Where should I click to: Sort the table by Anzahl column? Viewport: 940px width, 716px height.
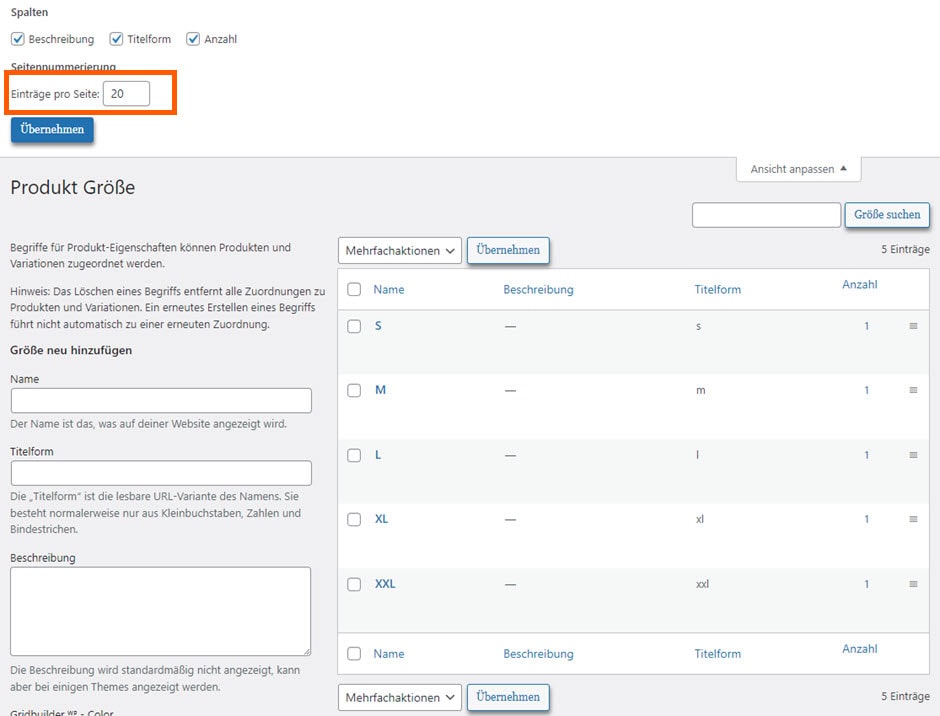tap(859, 285)
